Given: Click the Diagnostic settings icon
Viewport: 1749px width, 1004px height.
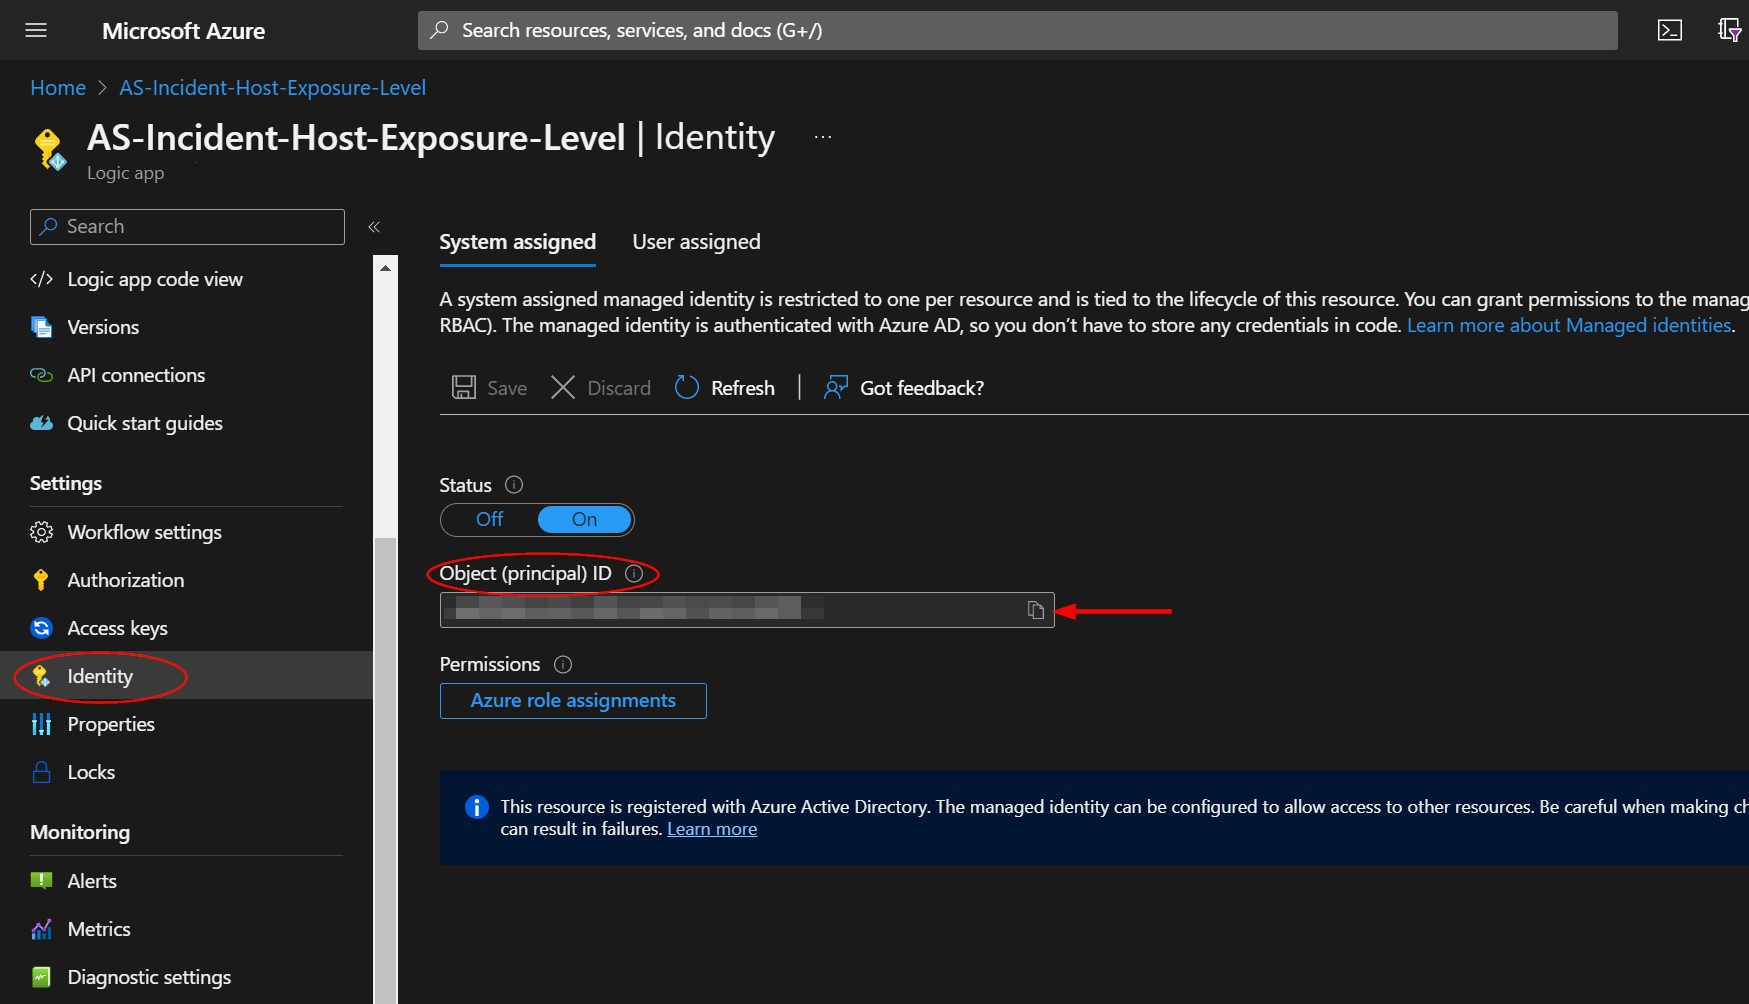Looking at the screenshot, I should pyautogui.click(x=41, y=977).
